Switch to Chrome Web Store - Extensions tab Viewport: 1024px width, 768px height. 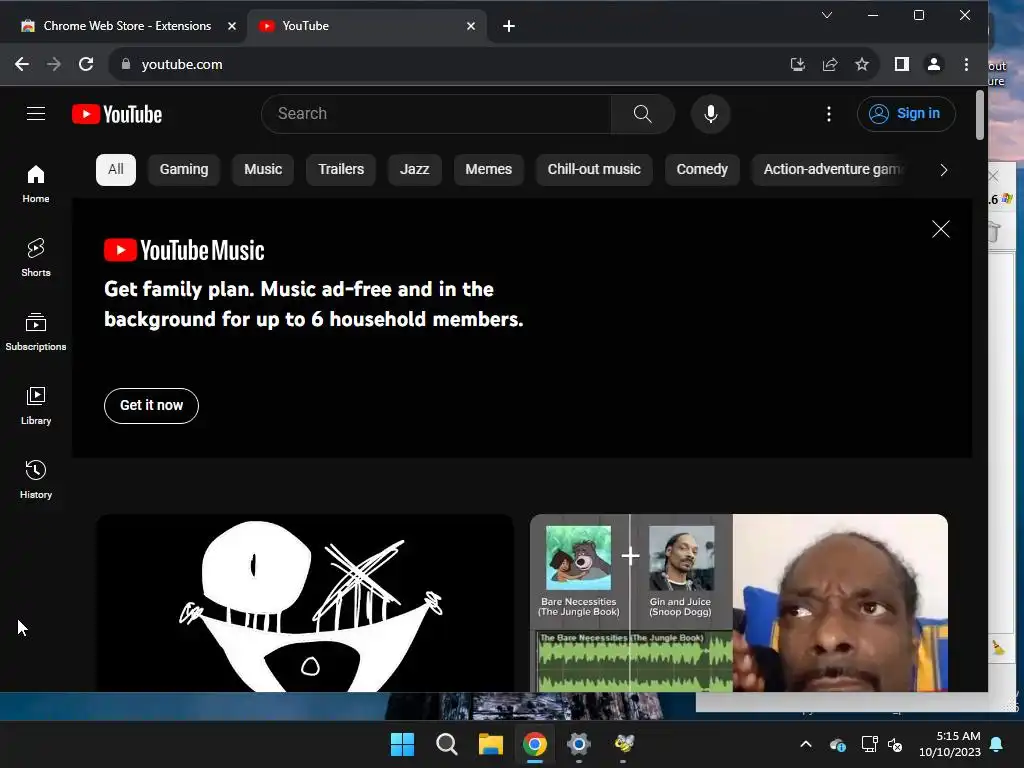pyautogui.click(x=127, y=26)
